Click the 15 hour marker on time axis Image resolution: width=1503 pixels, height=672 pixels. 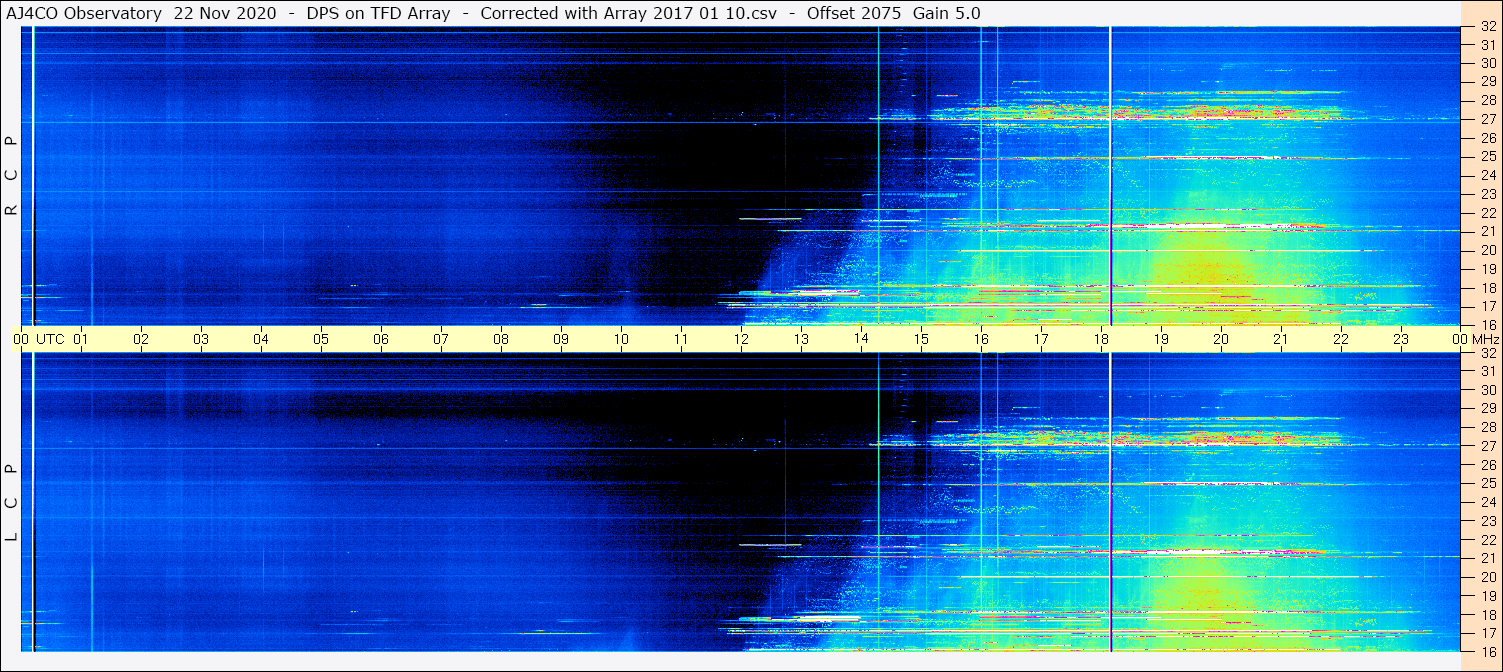click(x=921, y=339)
